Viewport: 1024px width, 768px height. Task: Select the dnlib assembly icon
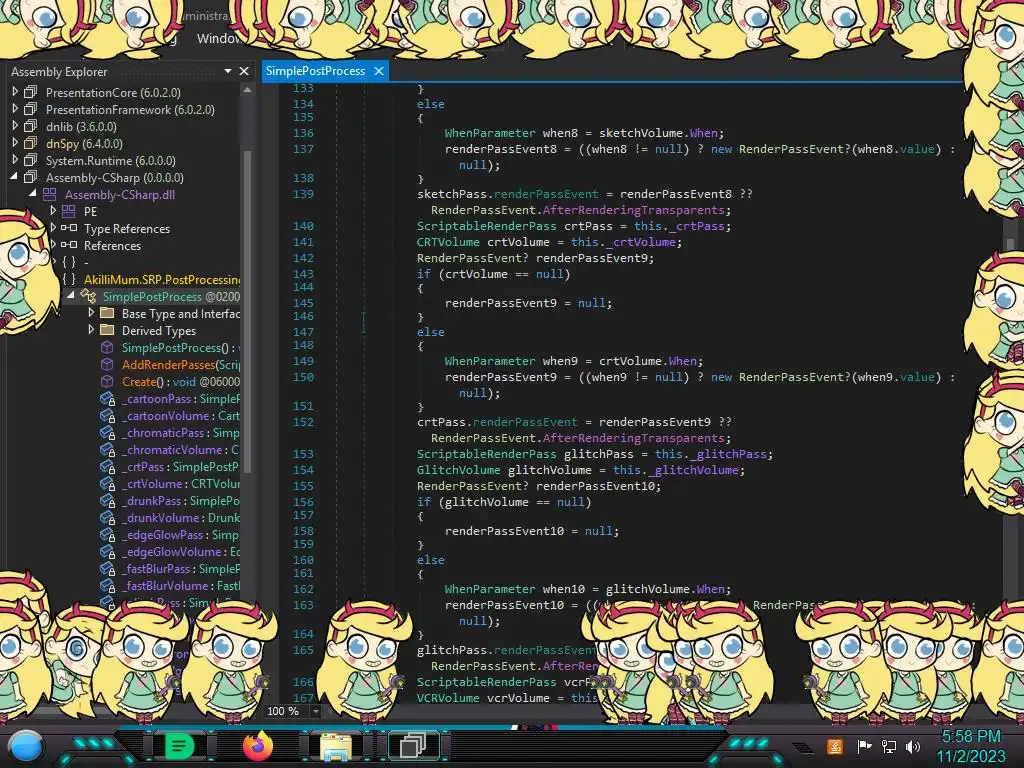click(31, 126)
